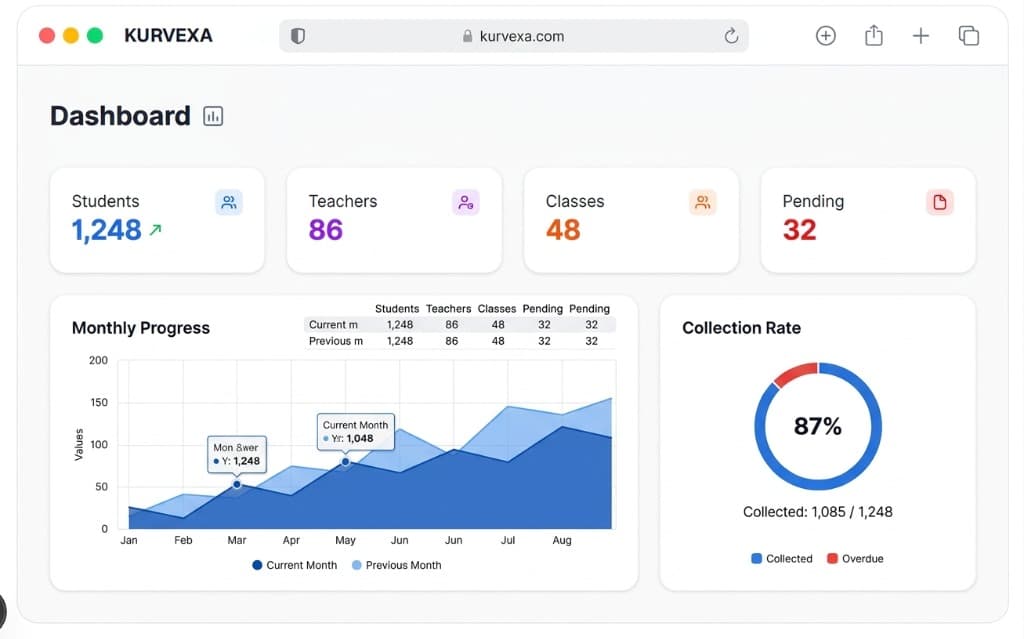Click the red overdue segment of the donut

click(795, 373)
